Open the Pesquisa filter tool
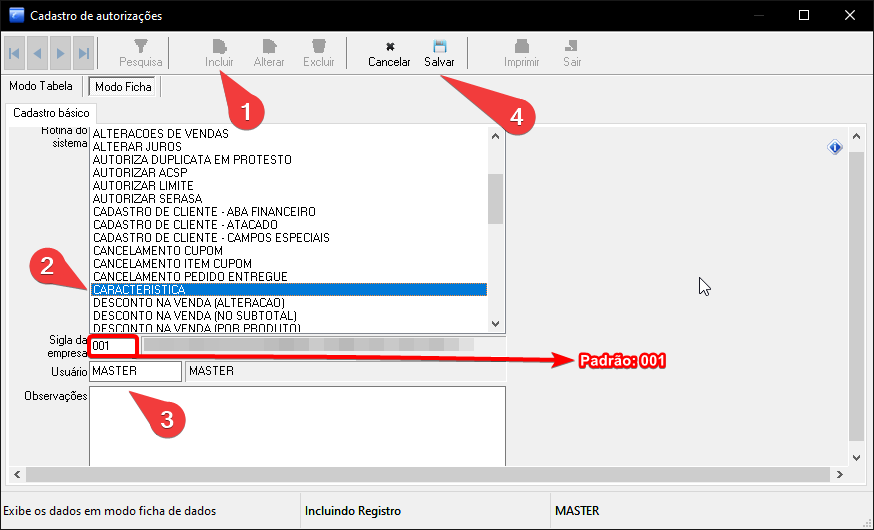 (x=141, y=47)
